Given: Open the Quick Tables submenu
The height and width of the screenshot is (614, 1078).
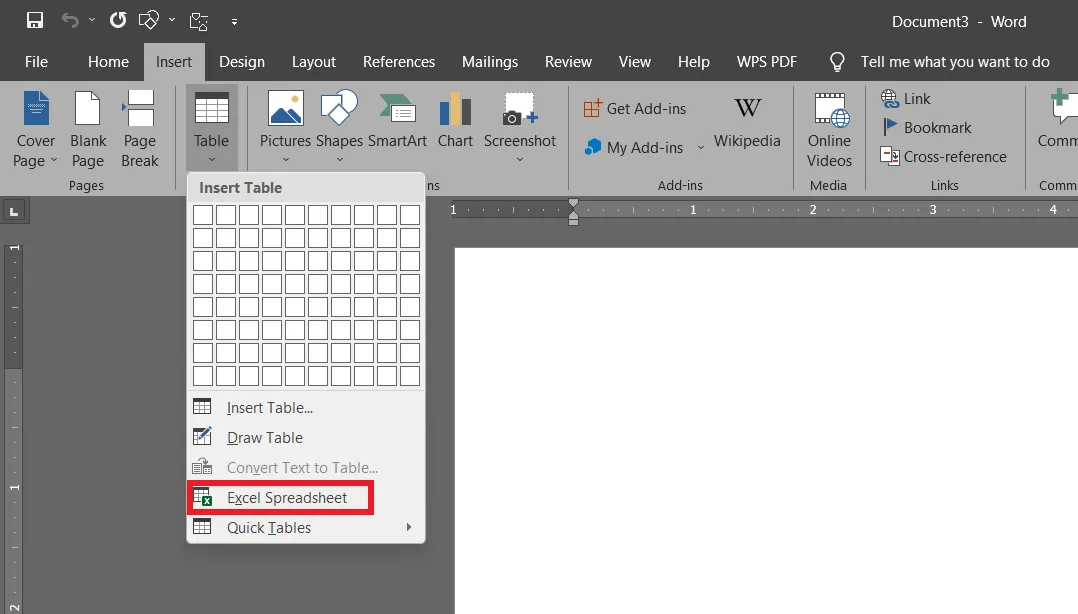Looking at the screenshot, I should tap(306, 527).
